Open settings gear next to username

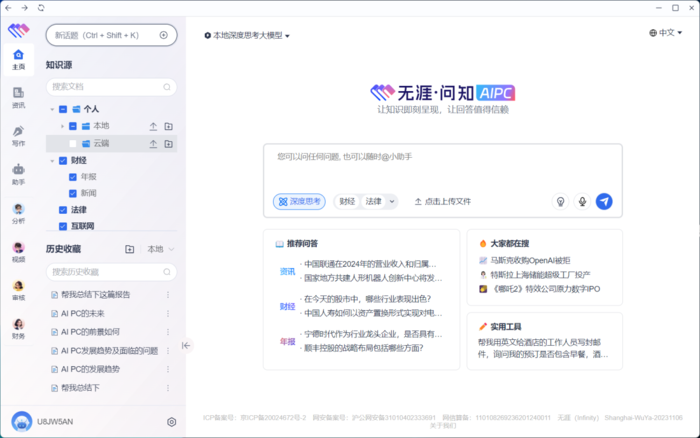(x=171, y=421)
